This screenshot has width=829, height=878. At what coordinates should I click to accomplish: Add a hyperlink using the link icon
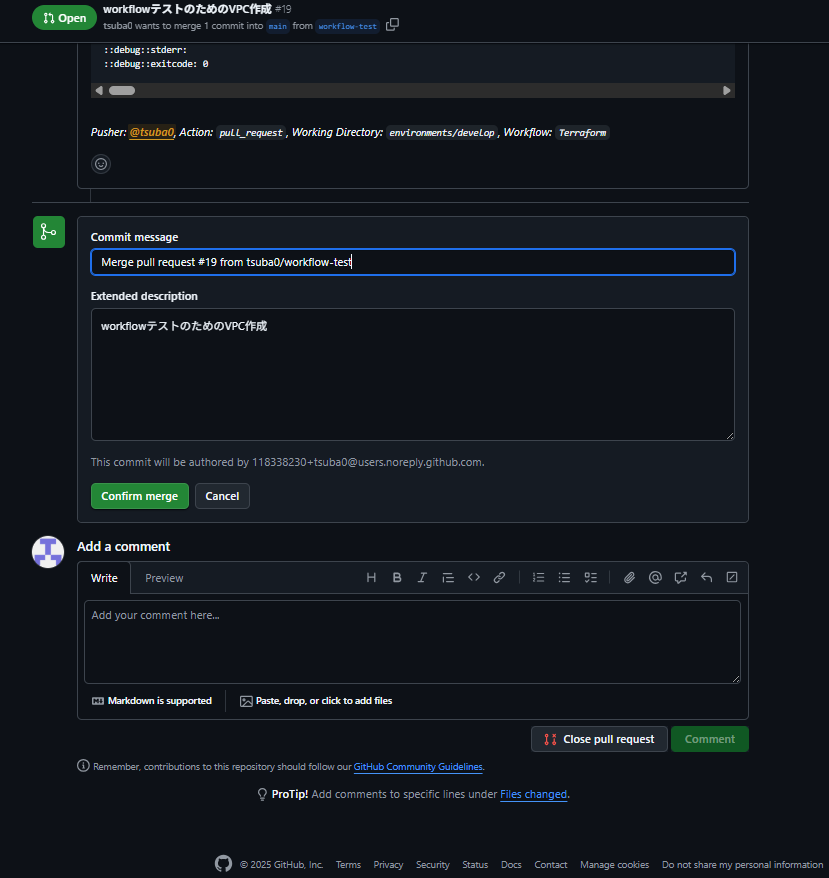click(499, 577)
